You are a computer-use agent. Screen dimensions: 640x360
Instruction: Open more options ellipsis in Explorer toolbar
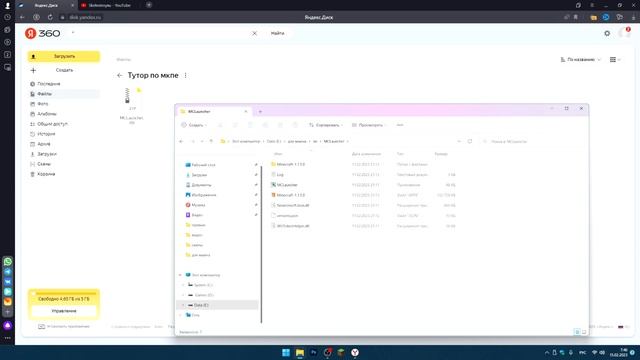point(400,125)
